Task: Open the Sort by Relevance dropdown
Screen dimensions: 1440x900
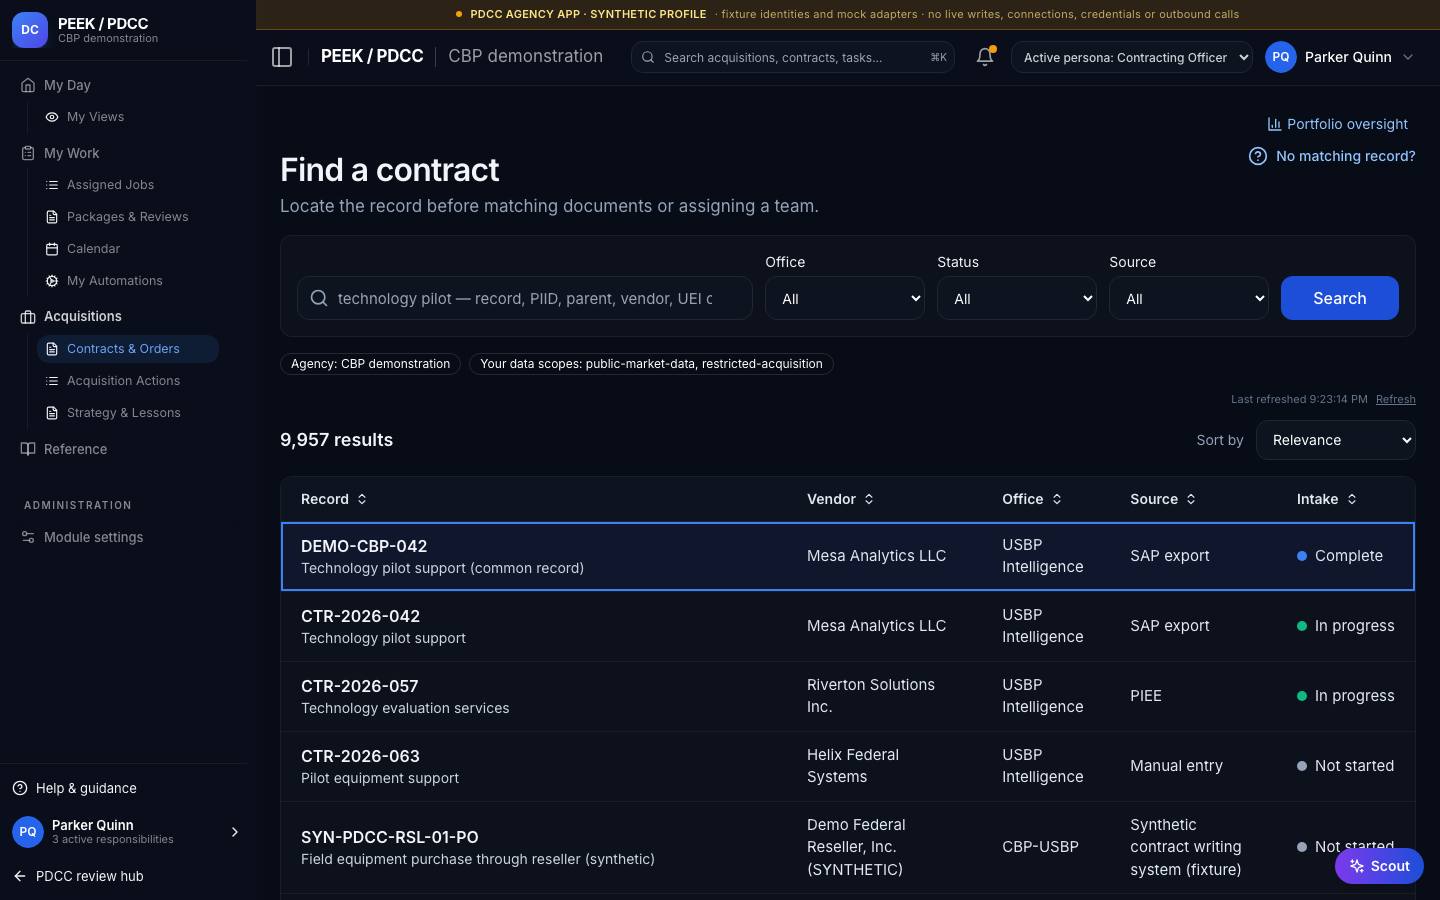Action: (1336, 440)
